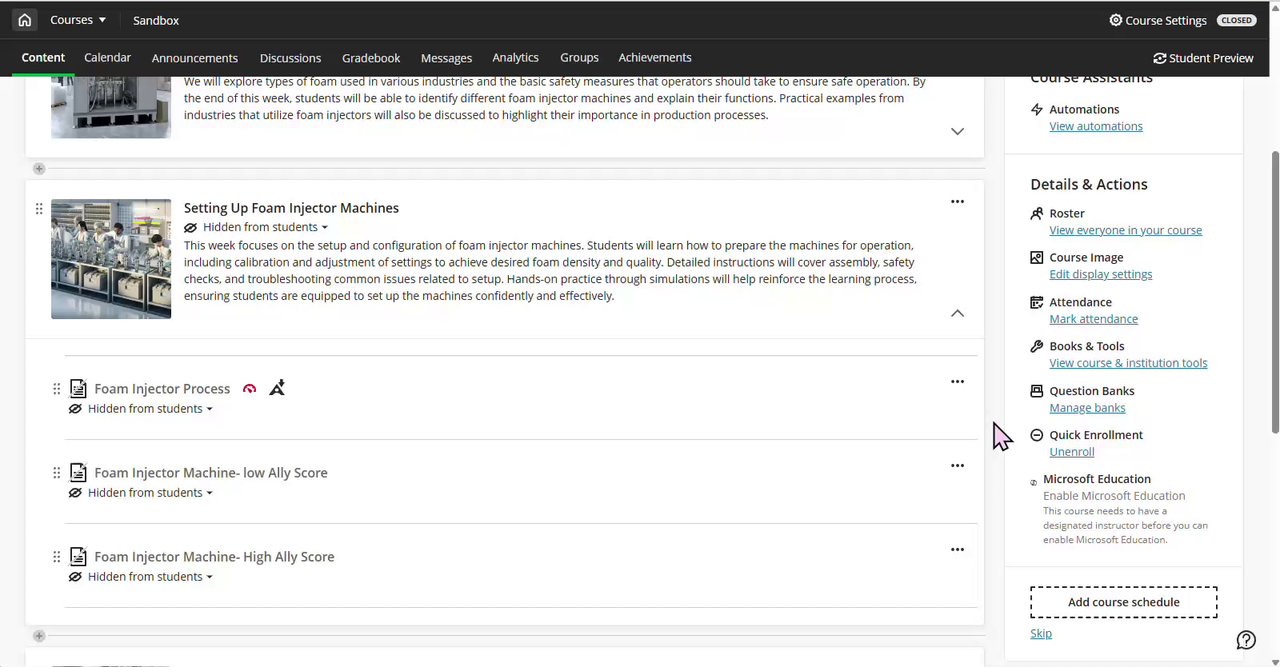Screen dimensions: 1280x667
Task: Click the Home icon in top bar
Action: pos(24,20)
